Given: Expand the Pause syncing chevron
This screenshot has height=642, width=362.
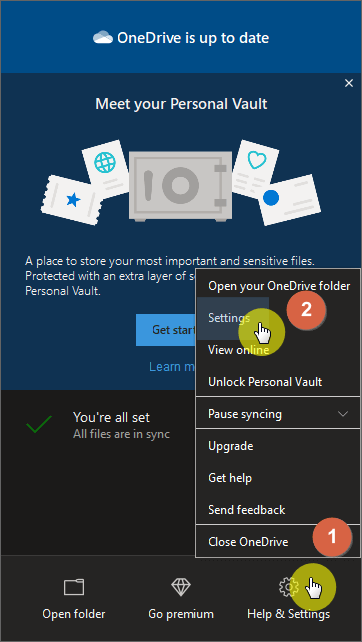Looking at the screenshot, I should tap(343, 414).
